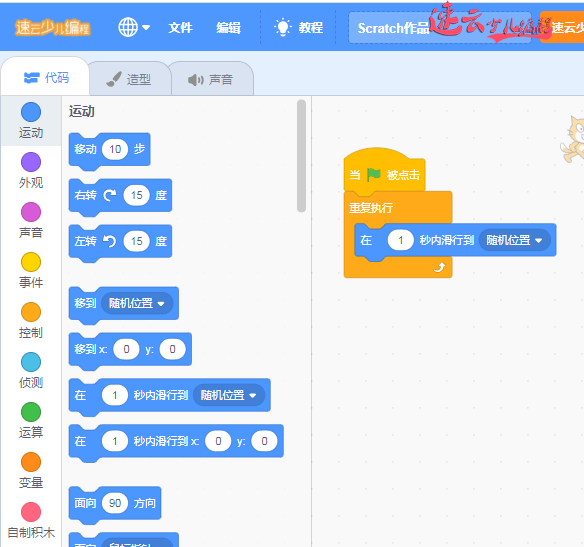584x547 pixels.
Task: Open the 文件 menu
Action: point(180,28)
